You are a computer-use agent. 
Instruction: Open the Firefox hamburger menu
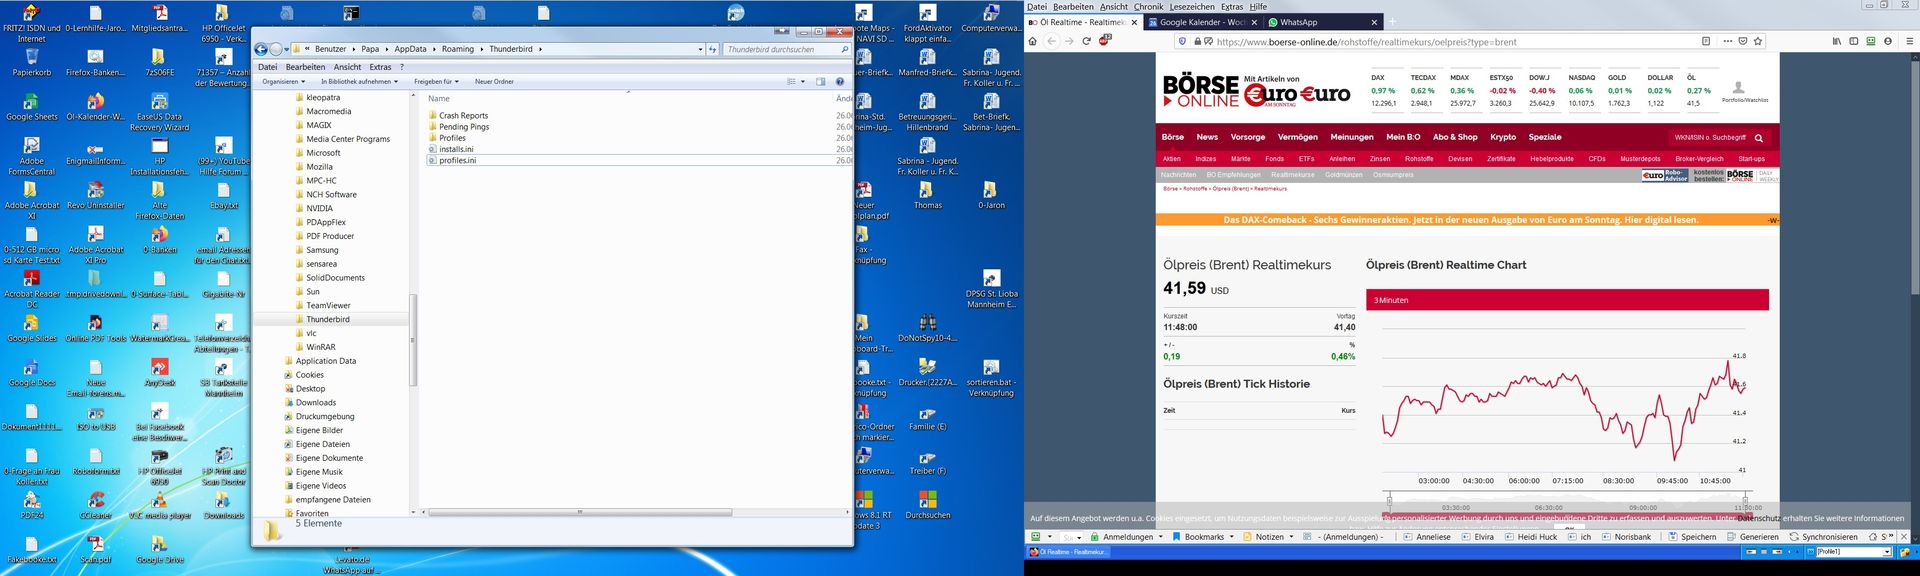pos(1910,41)
